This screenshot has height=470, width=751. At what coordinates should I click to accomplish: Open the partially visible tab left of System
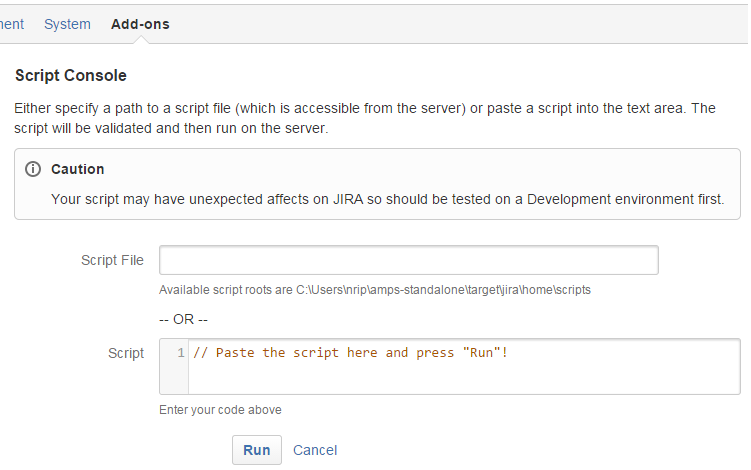(11, 24)
